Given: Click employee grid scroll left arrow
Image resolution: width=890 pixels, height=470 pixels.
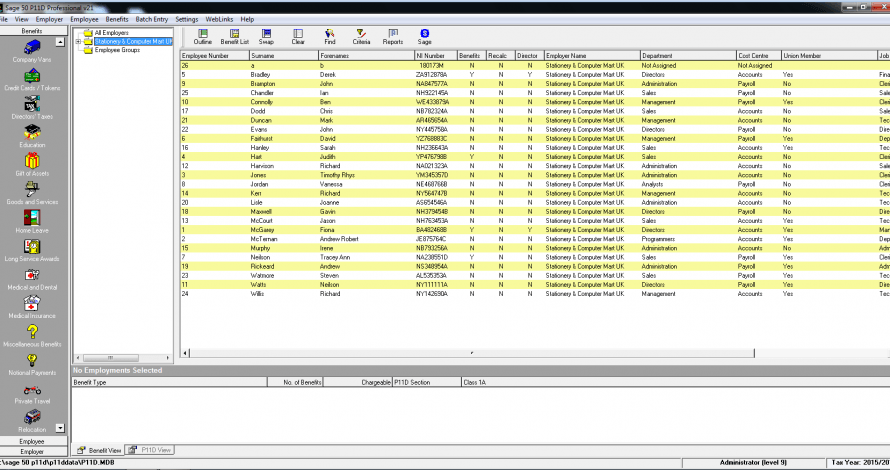Looking at the screenshot, I should (185, 353).
